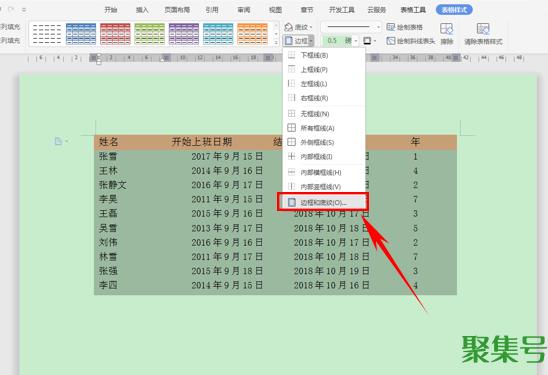Click the date cell 2018年10月19日

[x=331, y=271]
